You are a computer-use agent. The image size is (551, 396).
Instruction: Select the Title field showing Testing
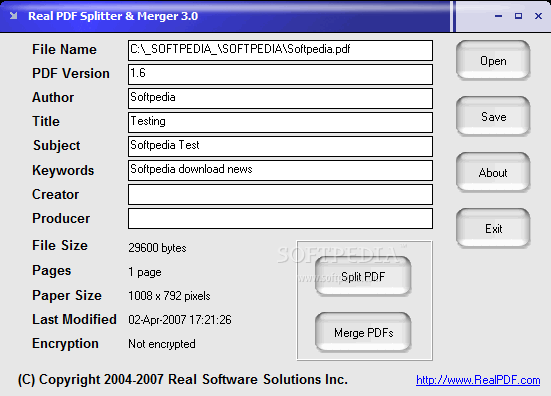280,122
